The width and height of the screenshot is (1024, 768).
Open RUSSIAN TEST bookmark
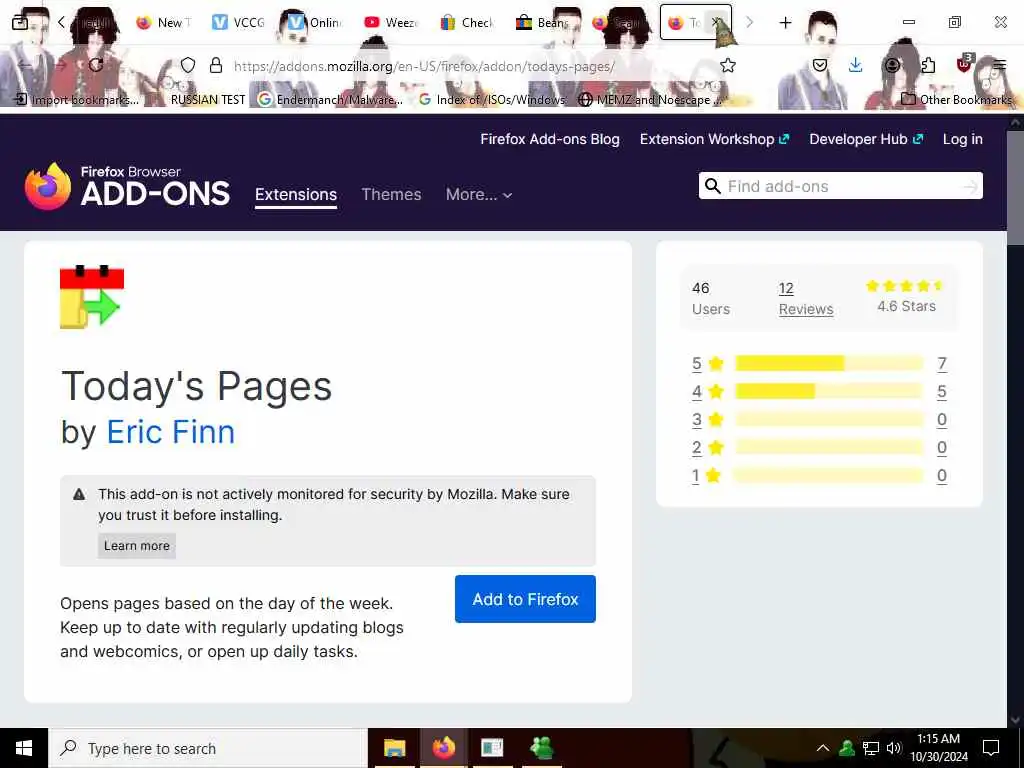click(x=208, y=99)
